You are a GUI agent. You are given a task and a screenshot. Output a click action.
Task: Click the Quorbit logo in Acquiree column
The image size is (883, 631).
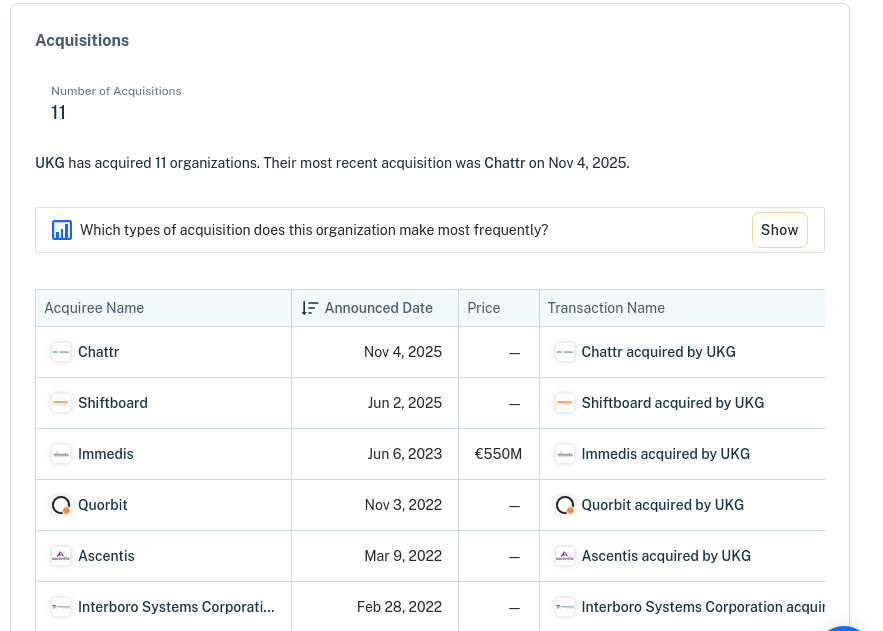point(61,505)
